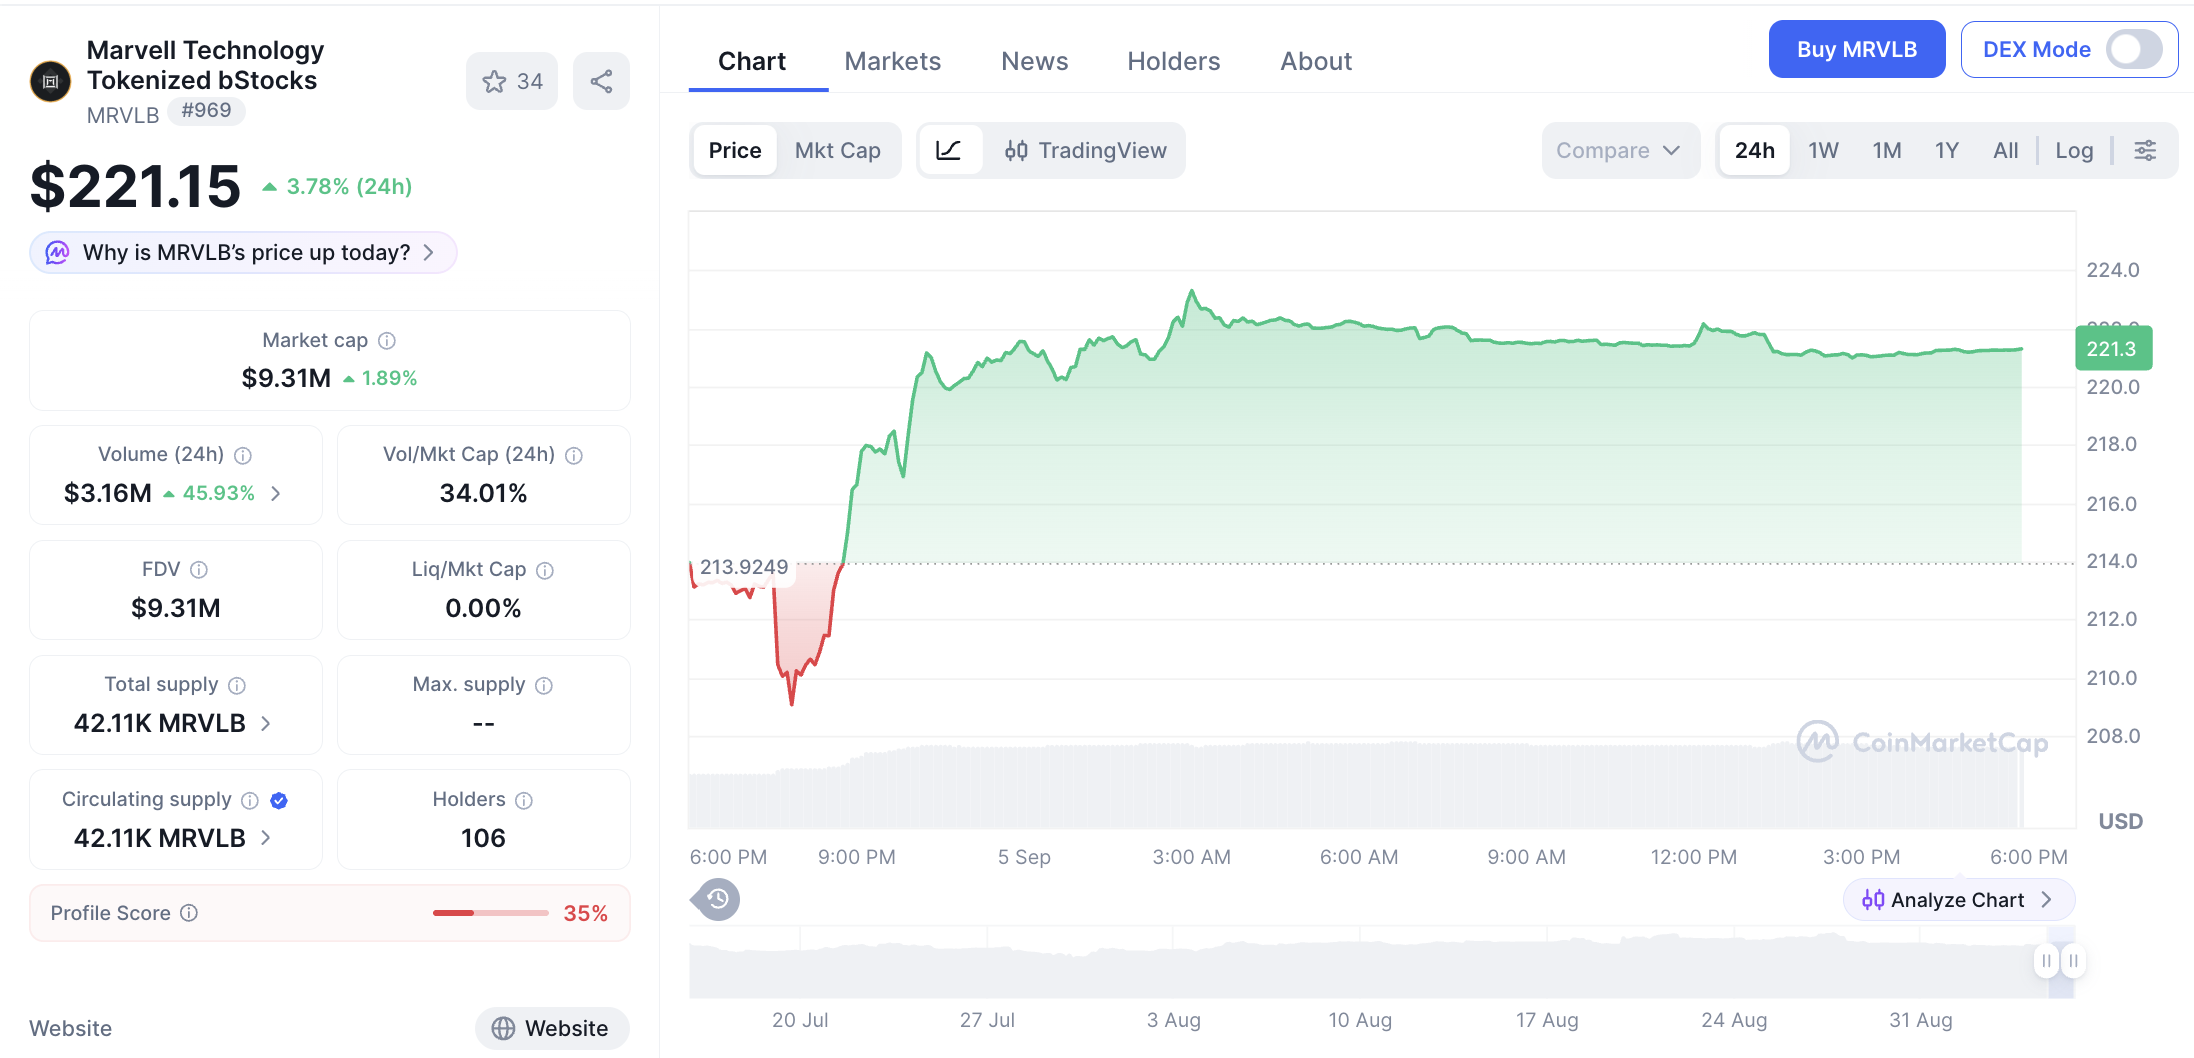Viewport: 2194px width, 1058px height.
Task: Toggle DEX Mode switch
Action: 2134,49
